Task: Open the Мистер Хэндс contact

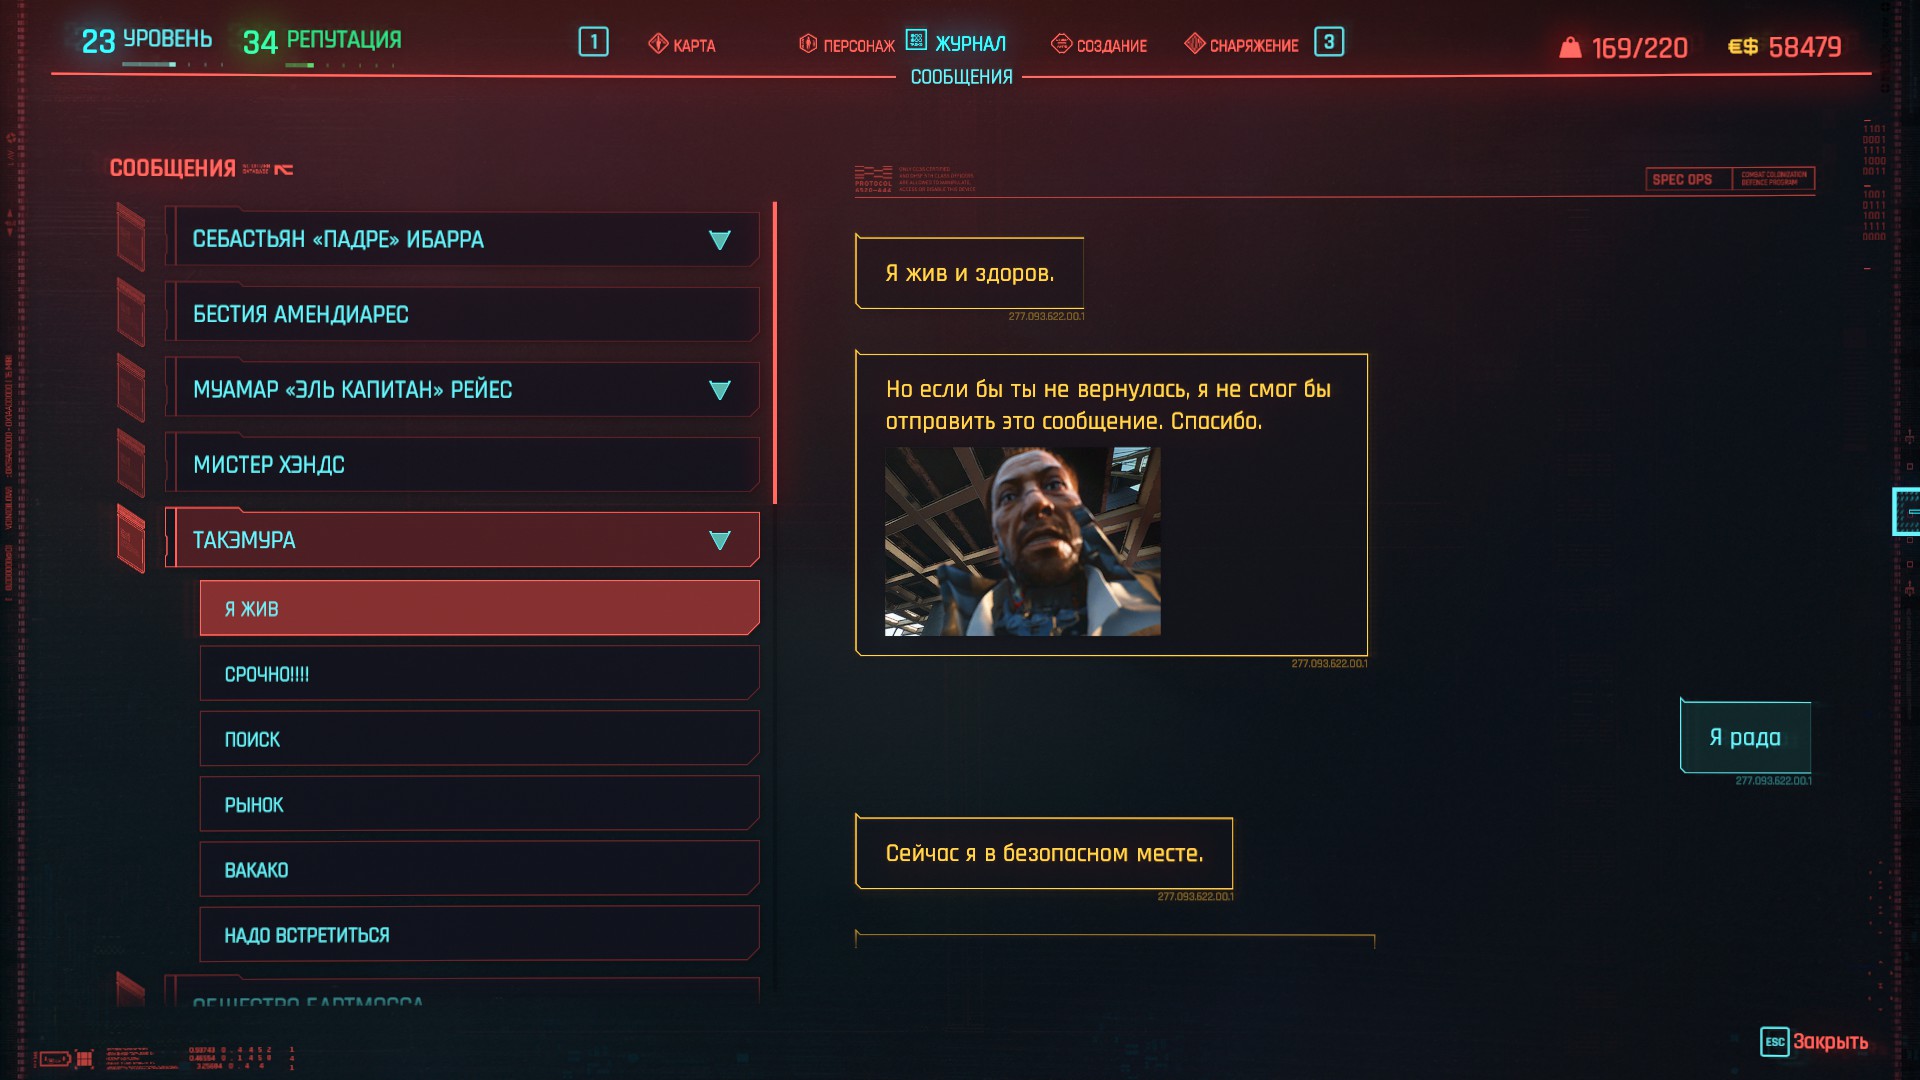Action: click(462, 464)
